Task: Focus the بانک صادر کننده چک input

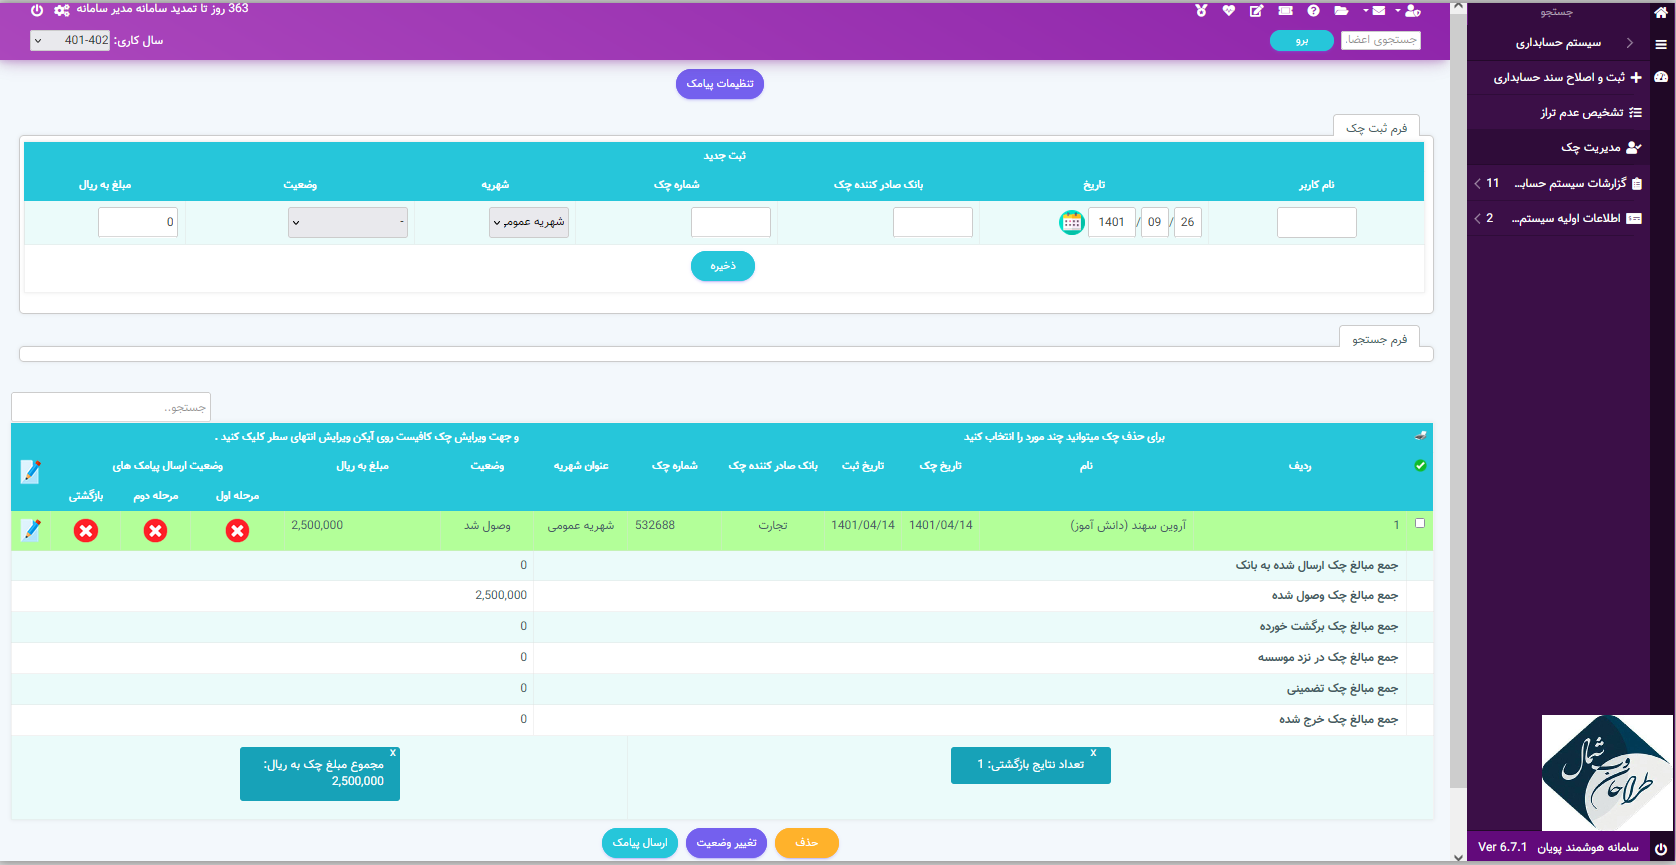Action: [933, 222]
